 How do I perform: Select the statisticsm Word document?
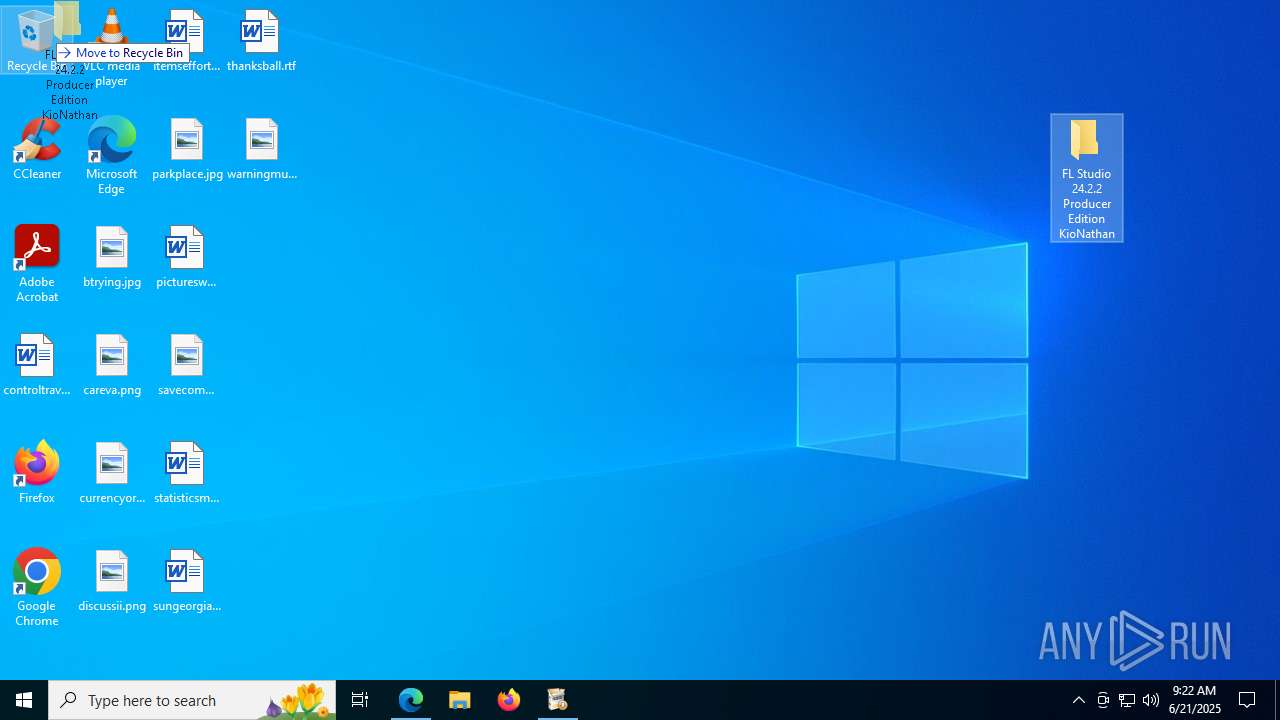point(186,473)
